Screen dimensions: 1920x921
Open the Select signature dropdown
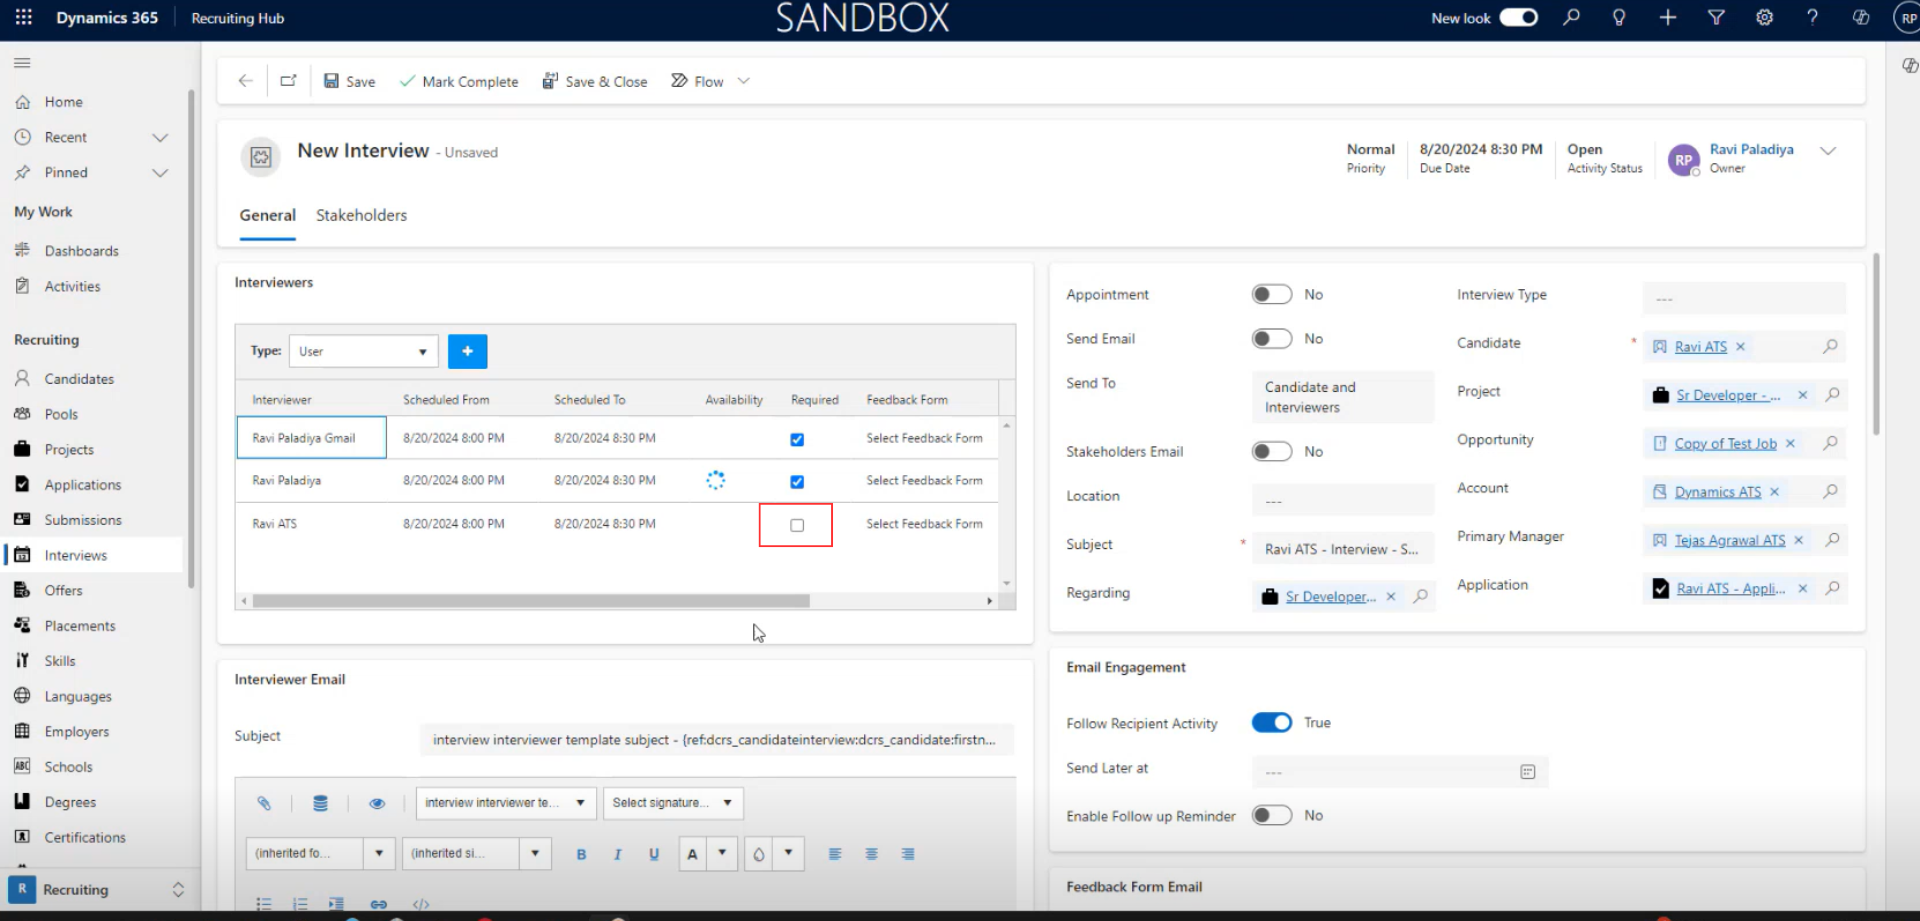(x=673, y=803)
